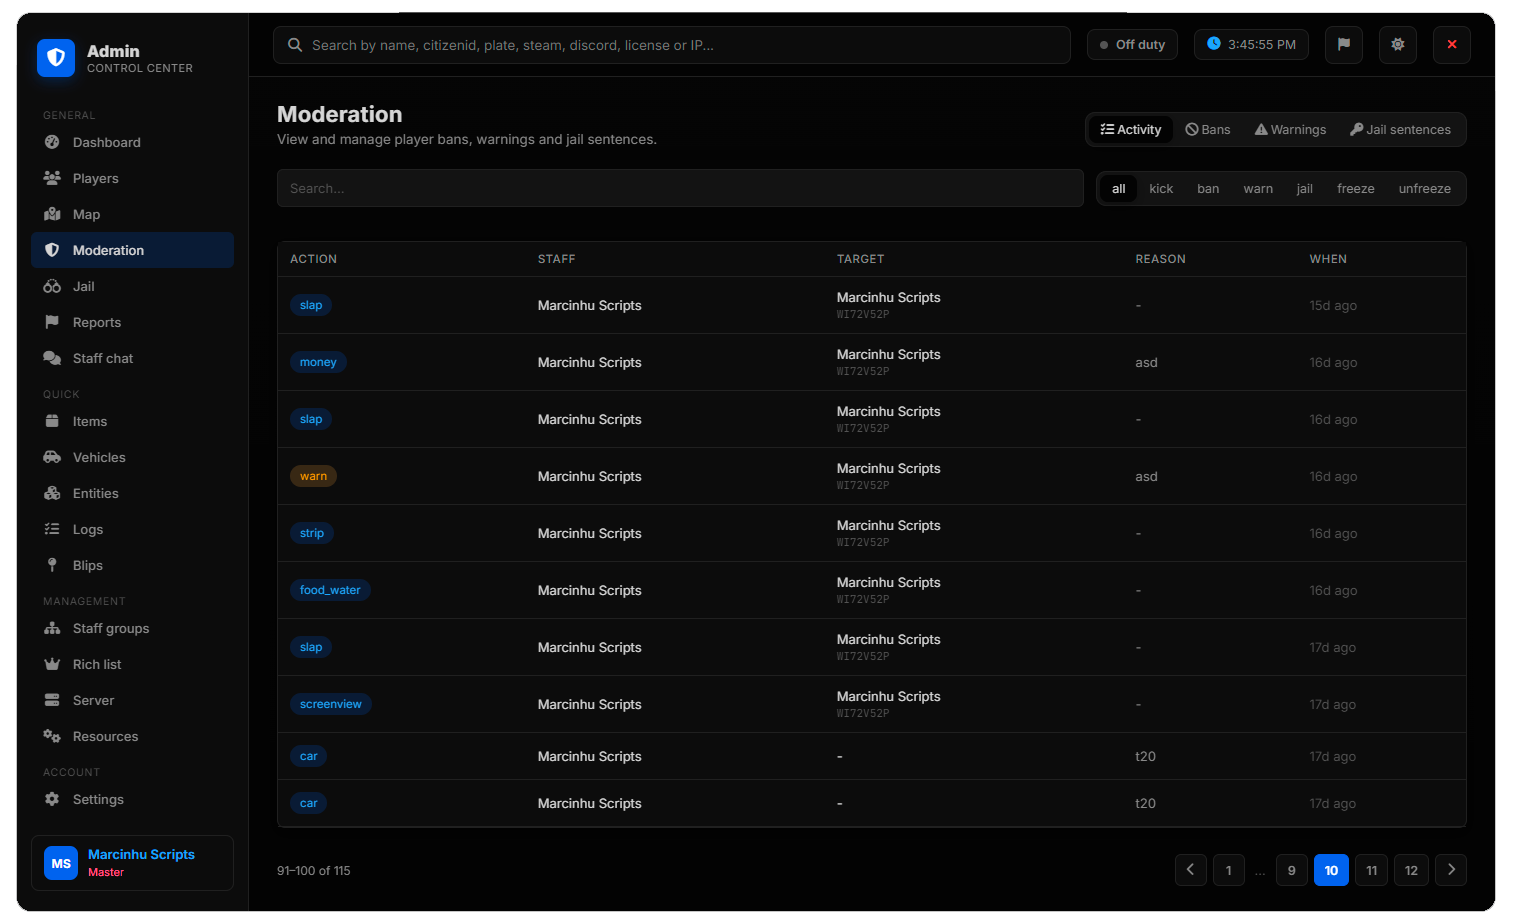This screenshot has width=1513, height=921.
Task: Select the Warnings tab
Action: pyautogui.click(x=1290, y=129)
